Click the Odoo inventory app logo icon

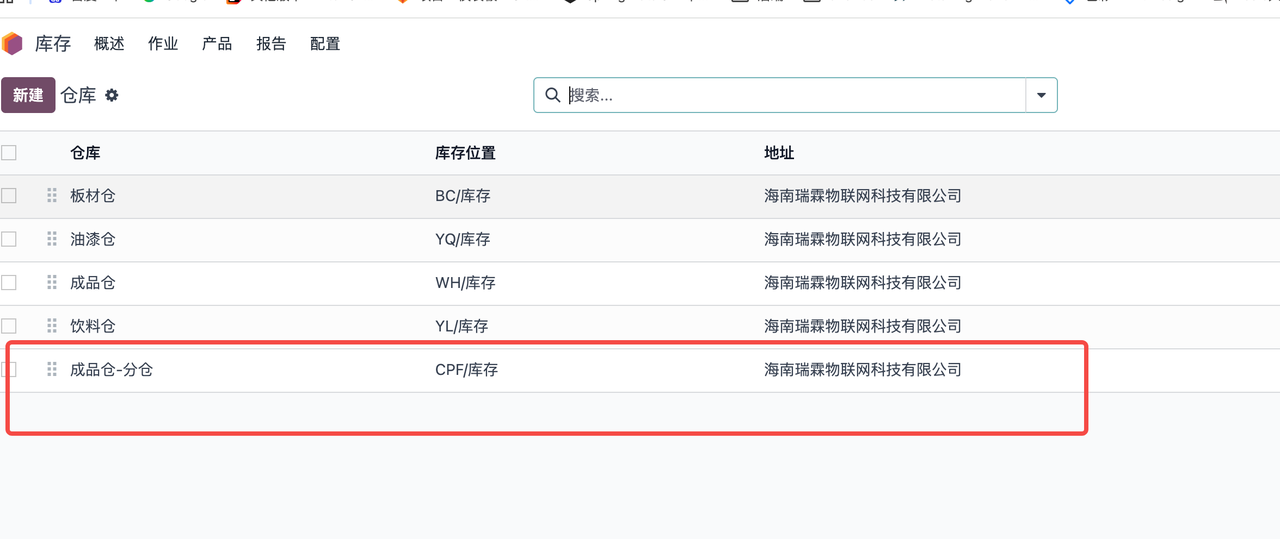click(x=11, y=43)
